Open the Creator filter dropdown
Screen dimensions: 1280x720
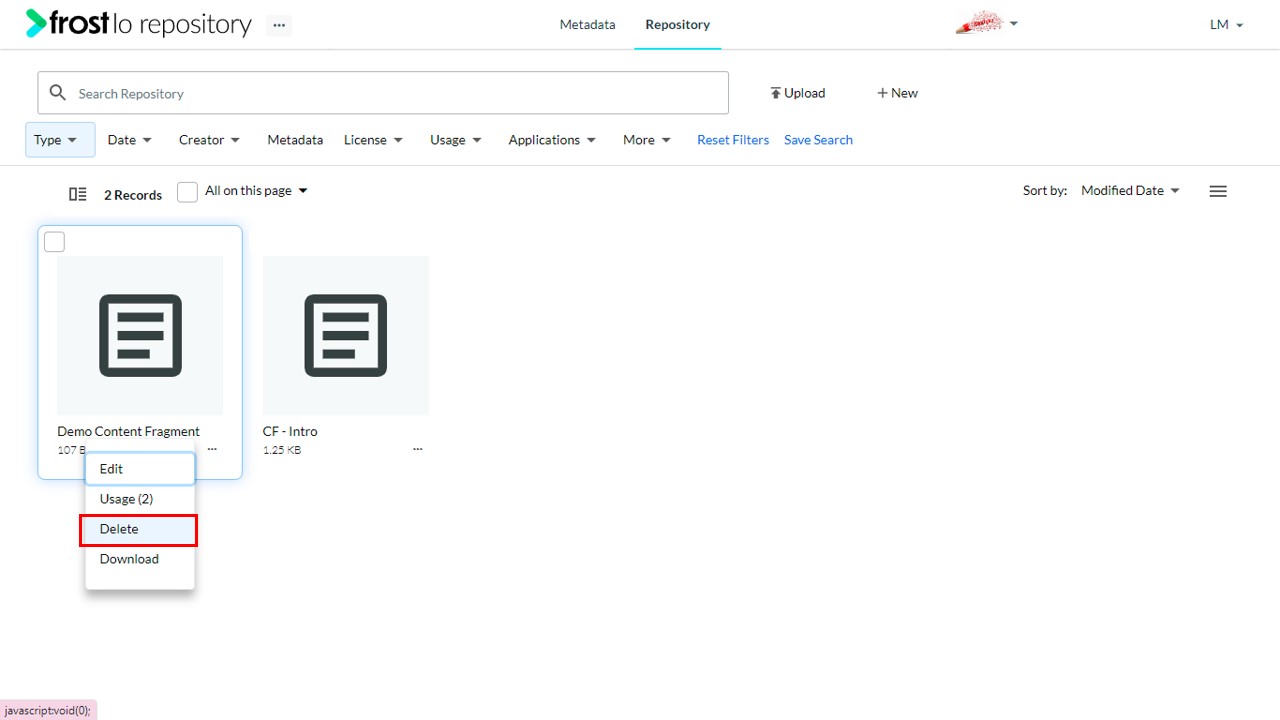click(209, 140)
